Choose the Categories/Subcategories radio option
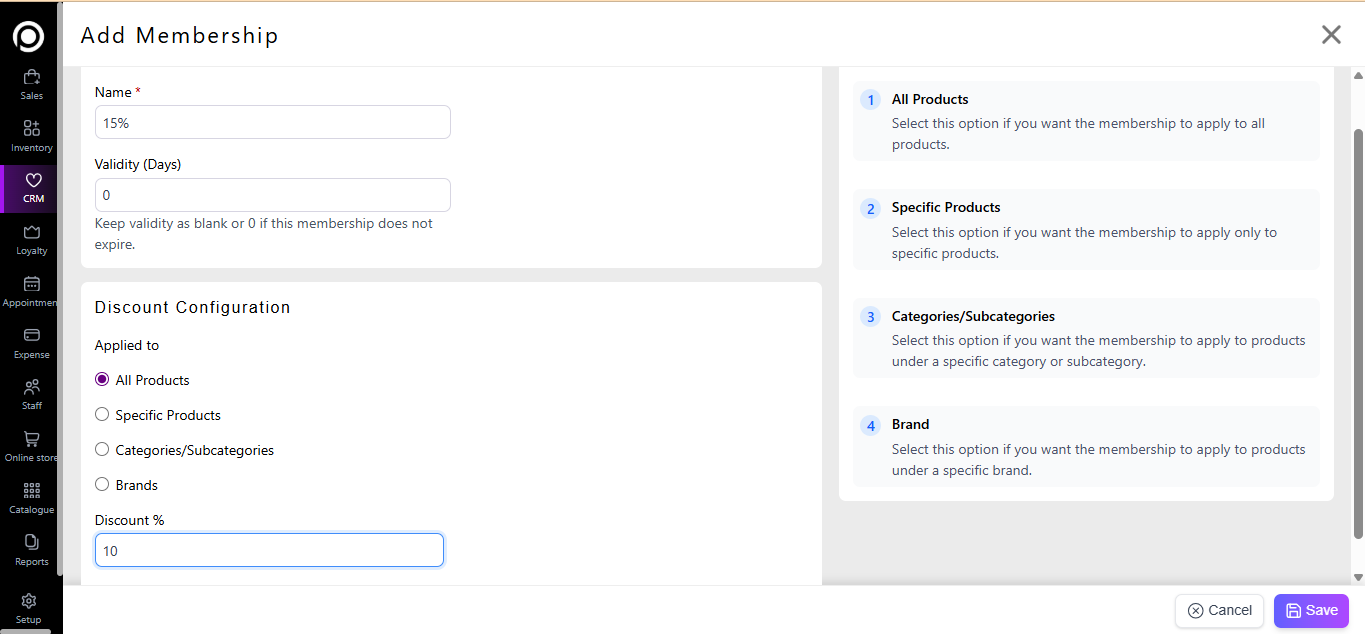The width and height of the screenshot is (1365, 634). coord(102,450)
